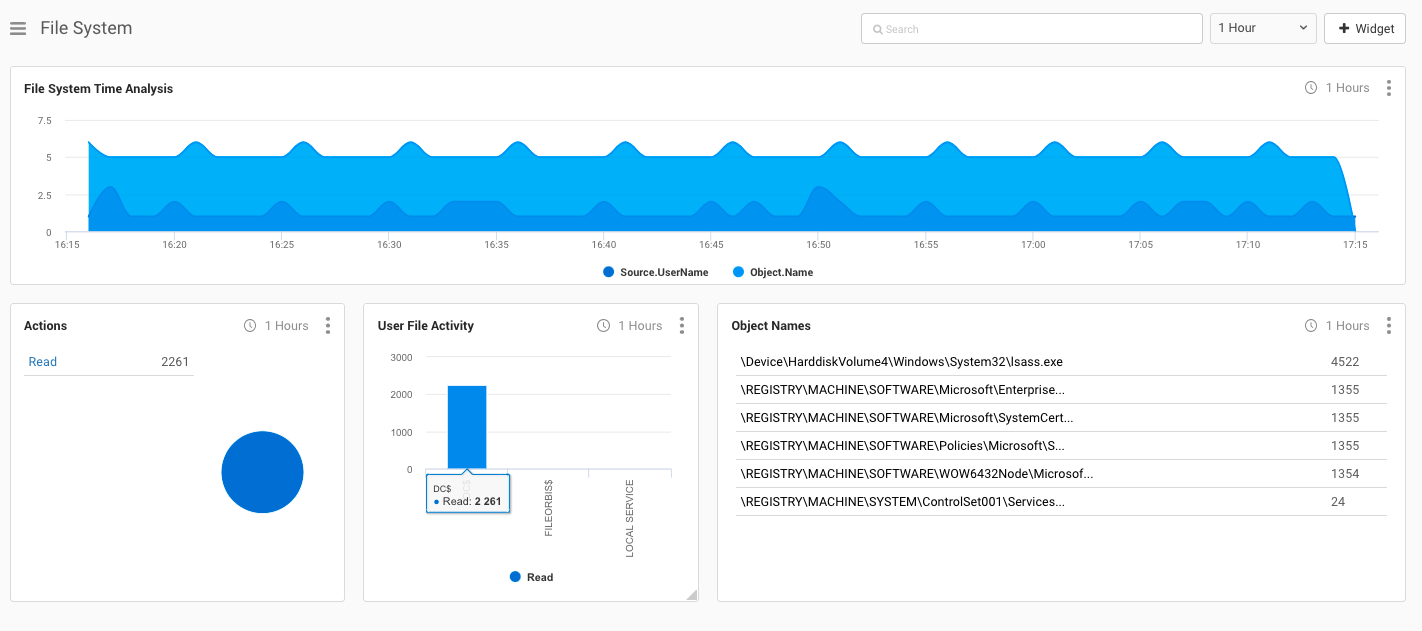The image size is (1422, 631).
Task: Open User File Activity widget options
Action: coord(681,326)
